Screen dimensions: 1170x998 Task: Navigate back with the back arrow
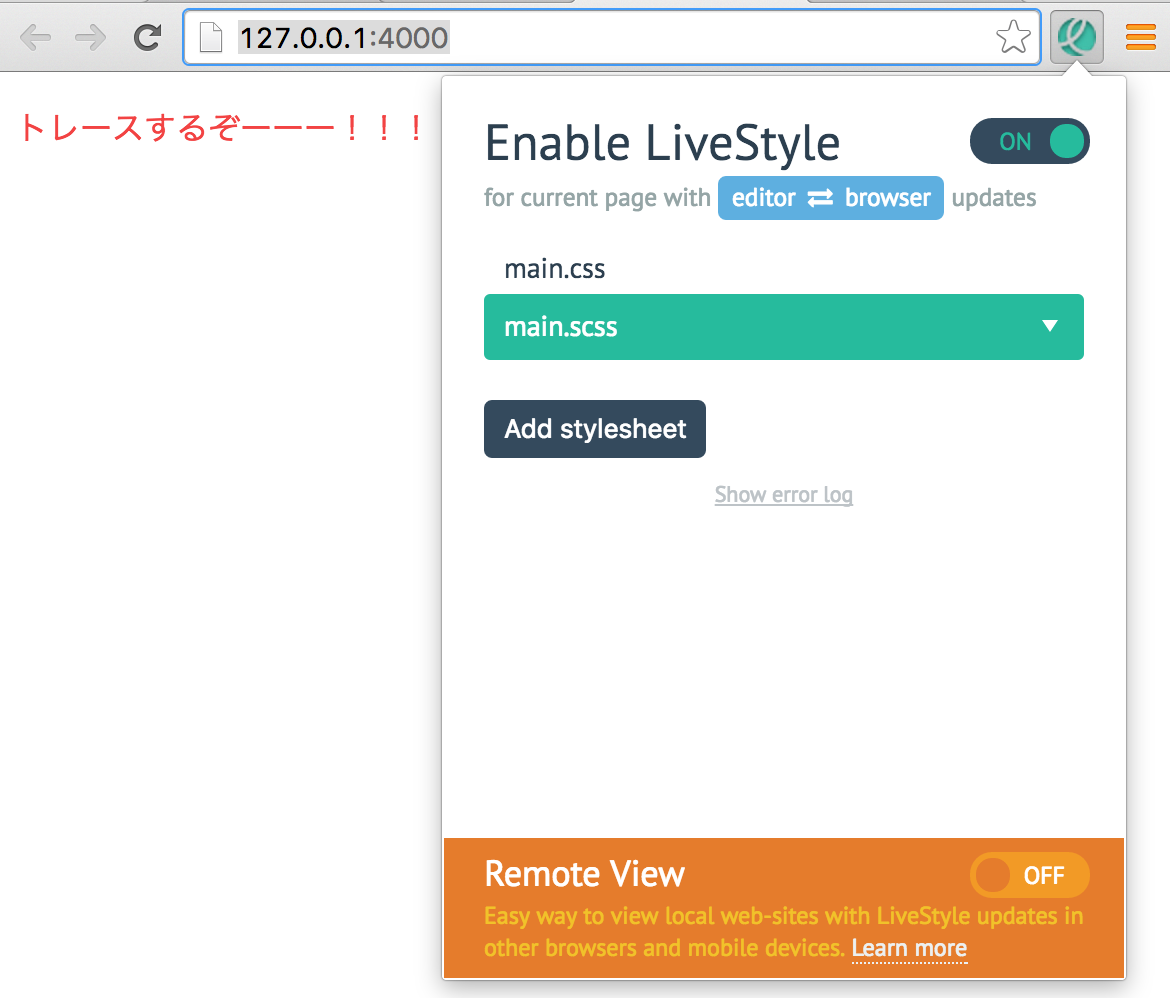tap(36, 37)
